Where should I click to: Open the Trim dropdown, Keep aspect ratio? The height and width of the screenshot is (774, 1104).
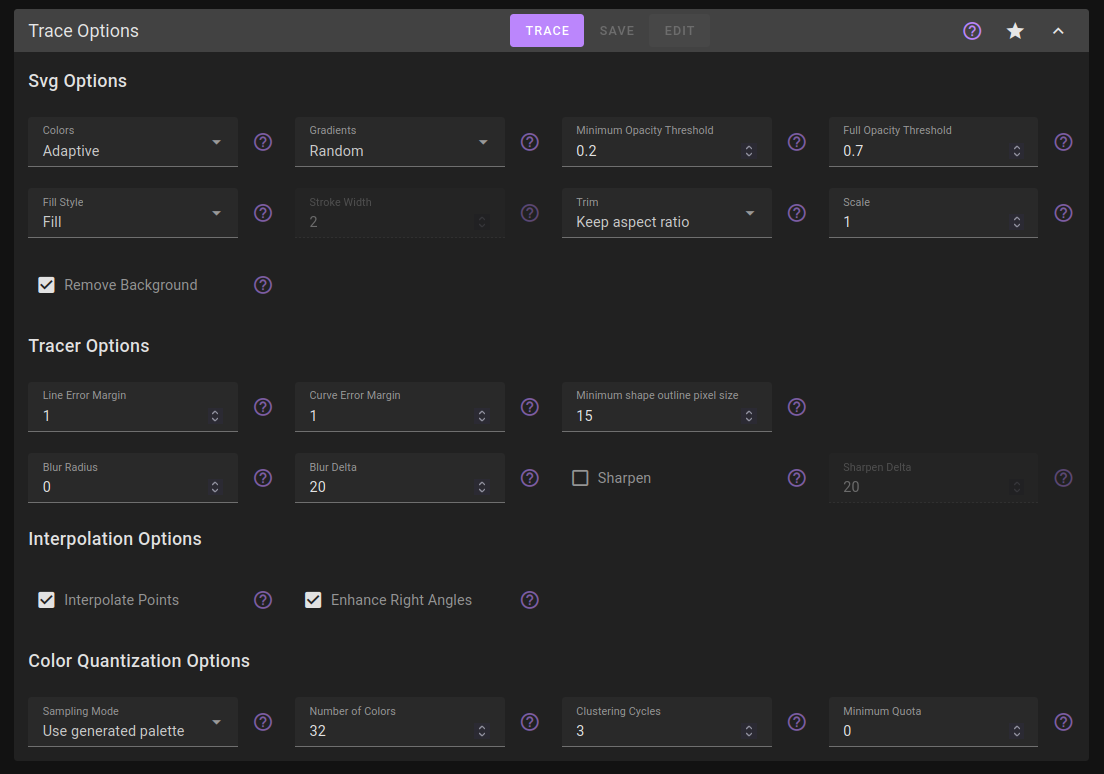[667, 213]
